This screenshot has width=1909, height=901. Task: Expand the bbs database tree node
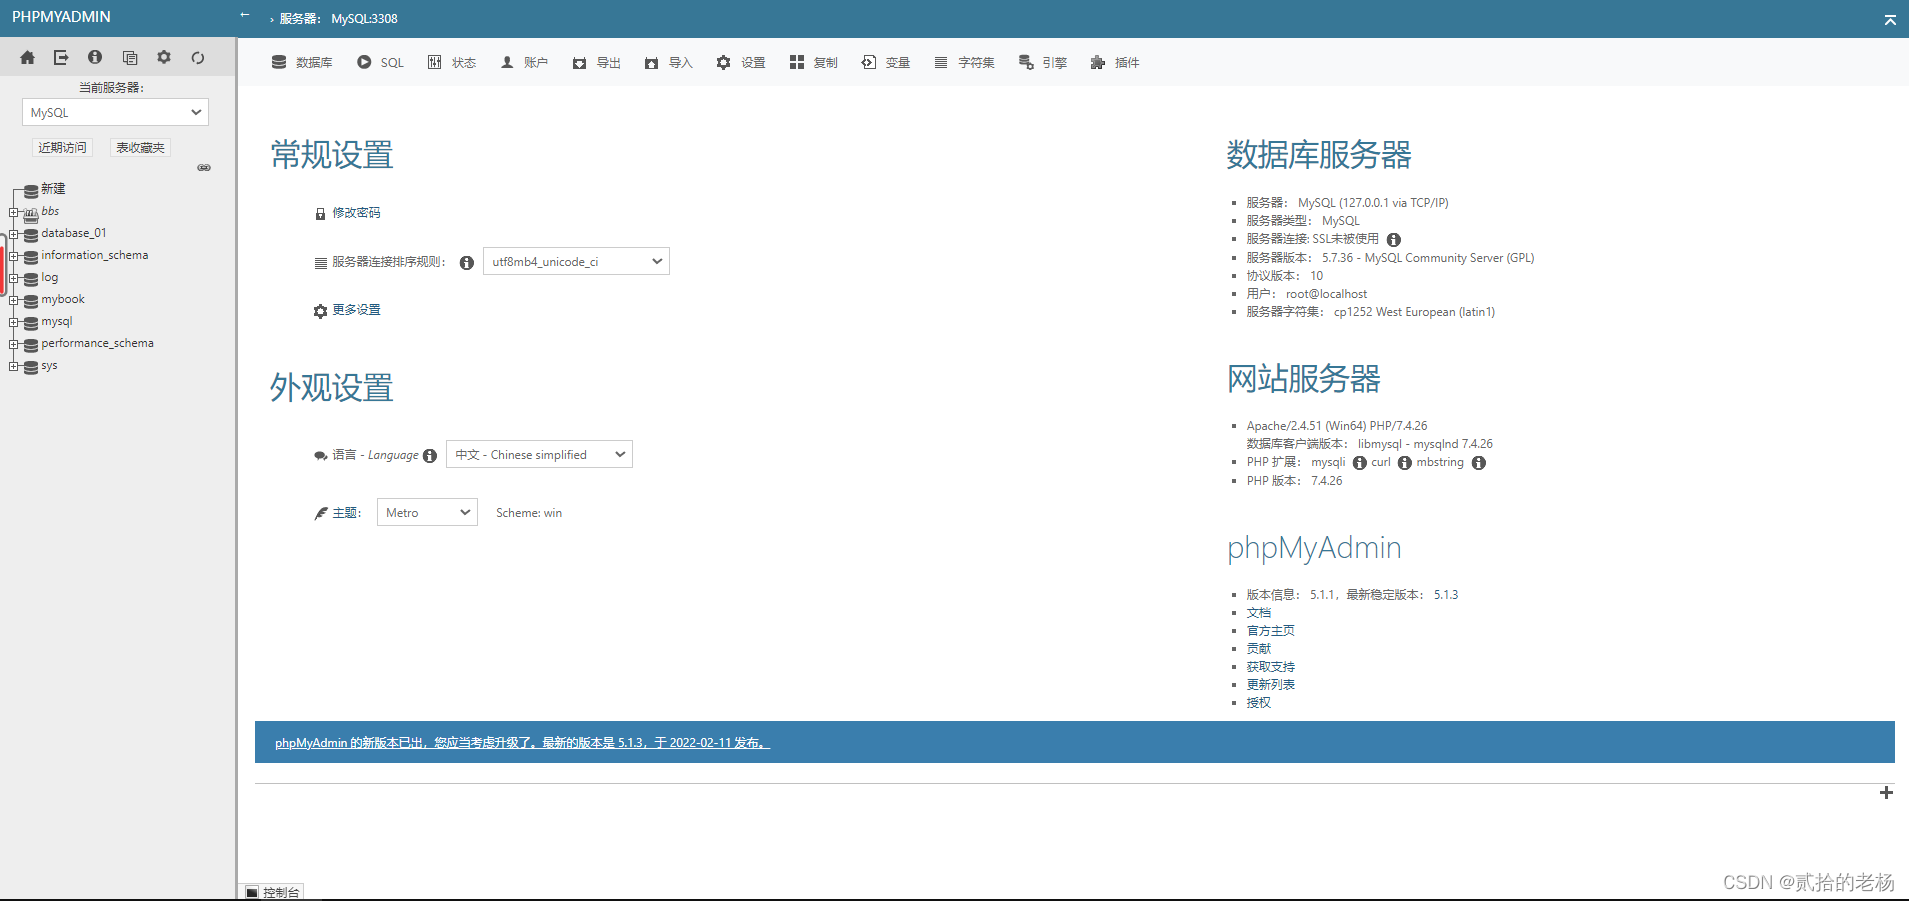click(x=14, y=212)
